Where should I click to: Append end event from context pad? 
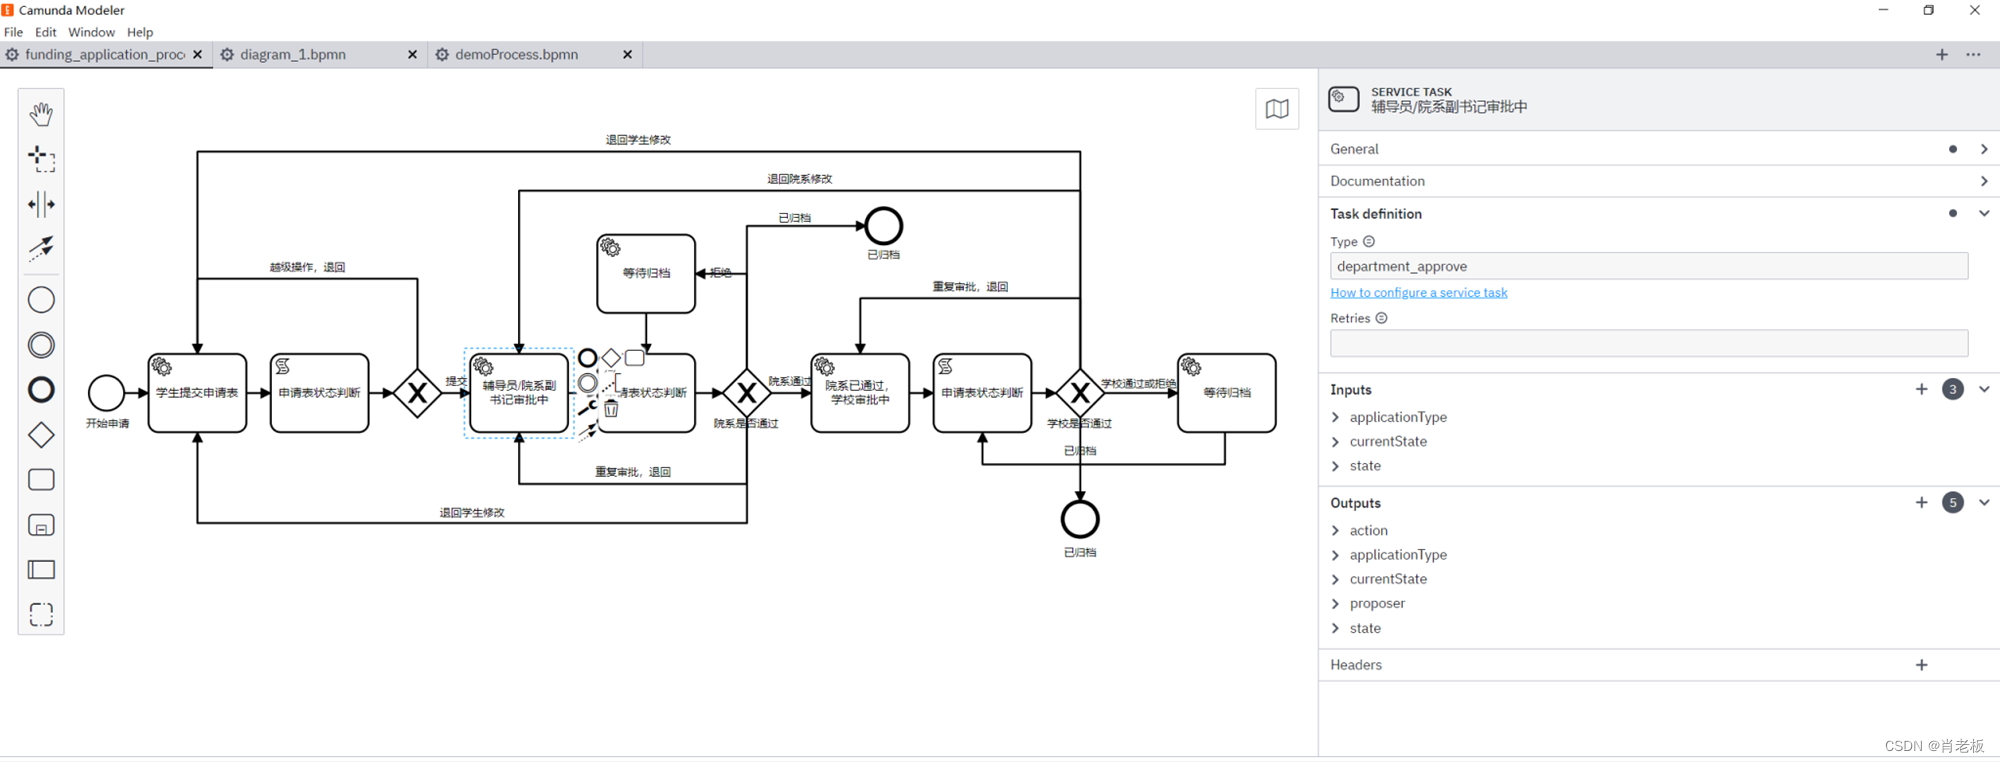coord(588,358)
